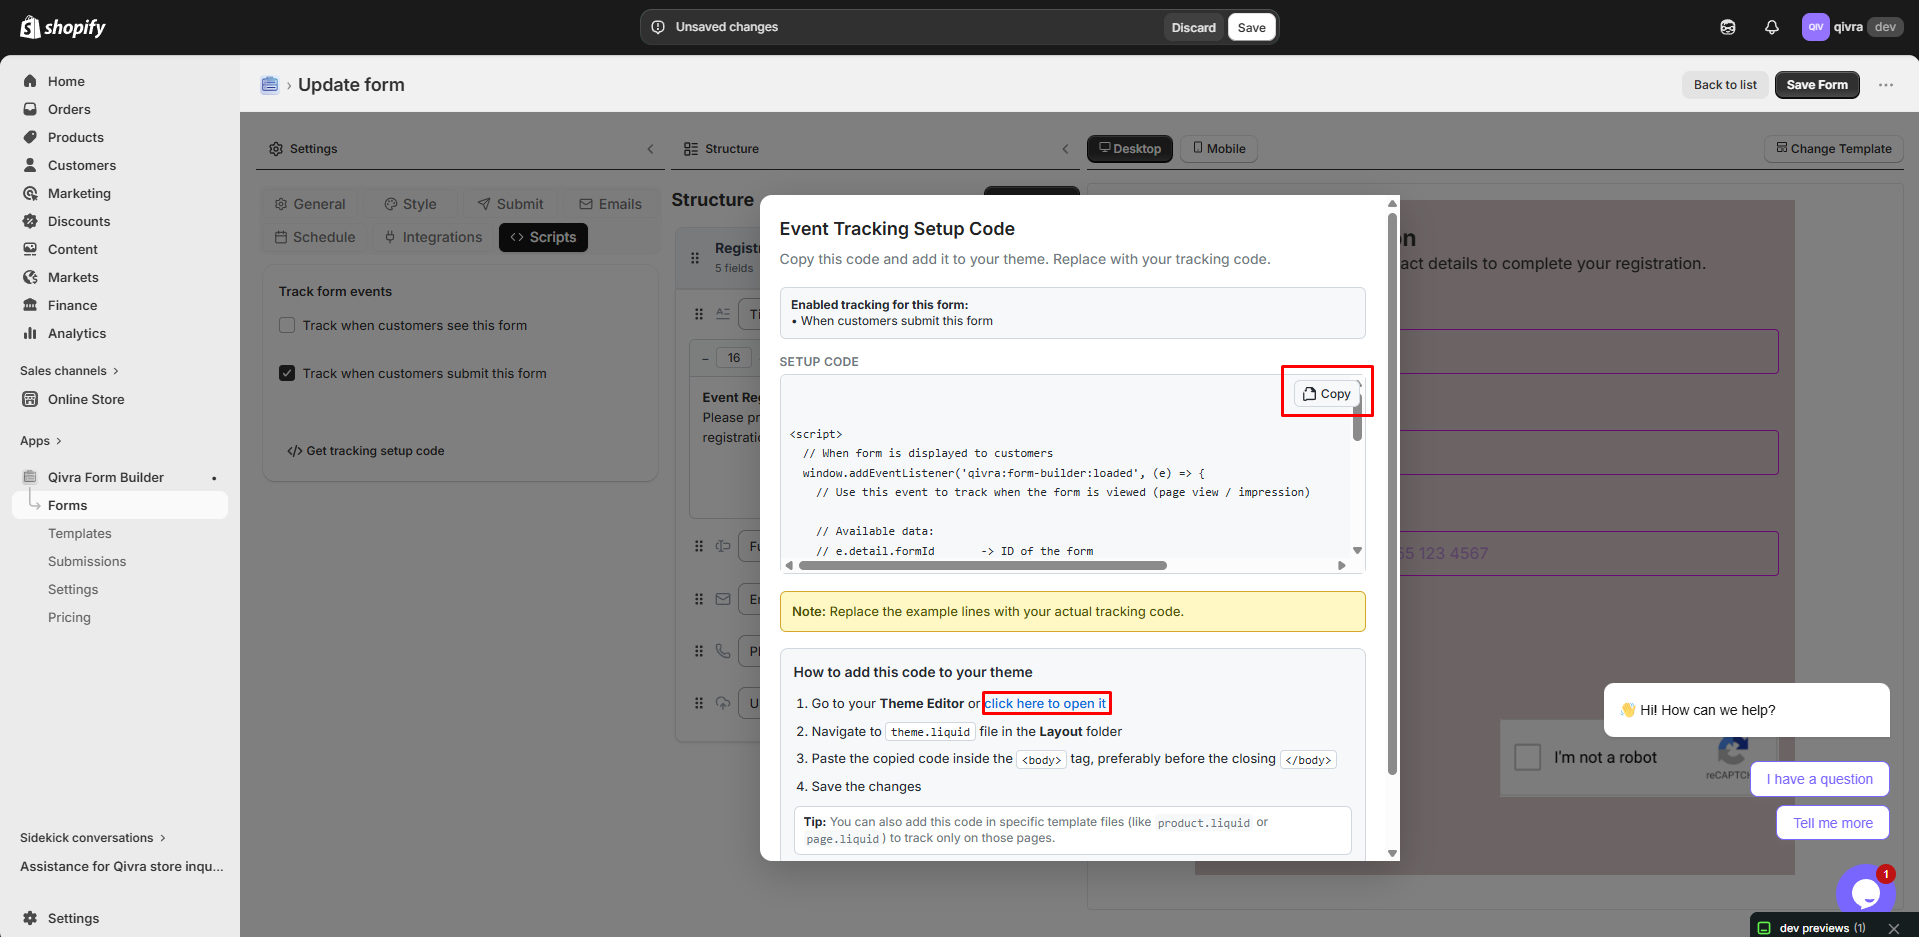Click the code box right scroll arrow
The image size is (1919, 937).
1342,565
